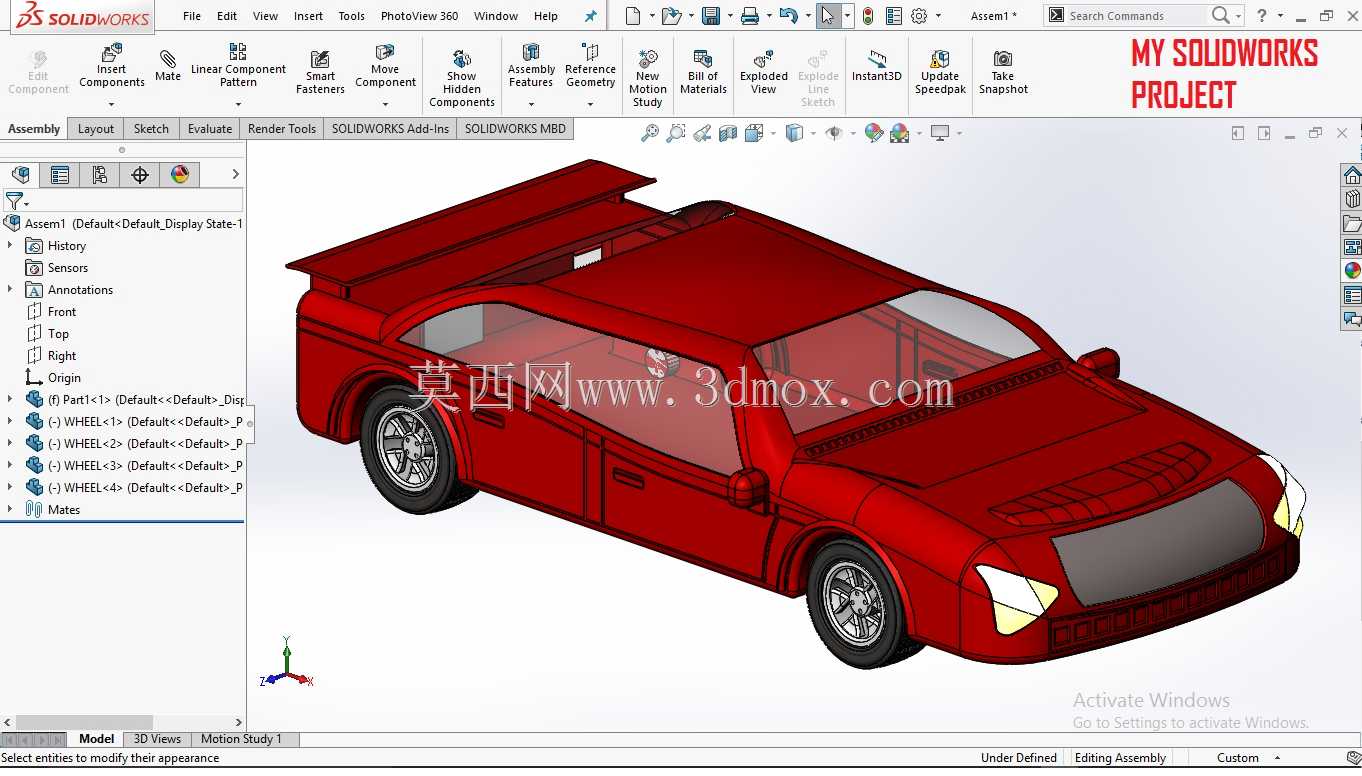Open the Custom units dropdown in status bar
Screen dimensions: 1362x776
point(1277,758)
